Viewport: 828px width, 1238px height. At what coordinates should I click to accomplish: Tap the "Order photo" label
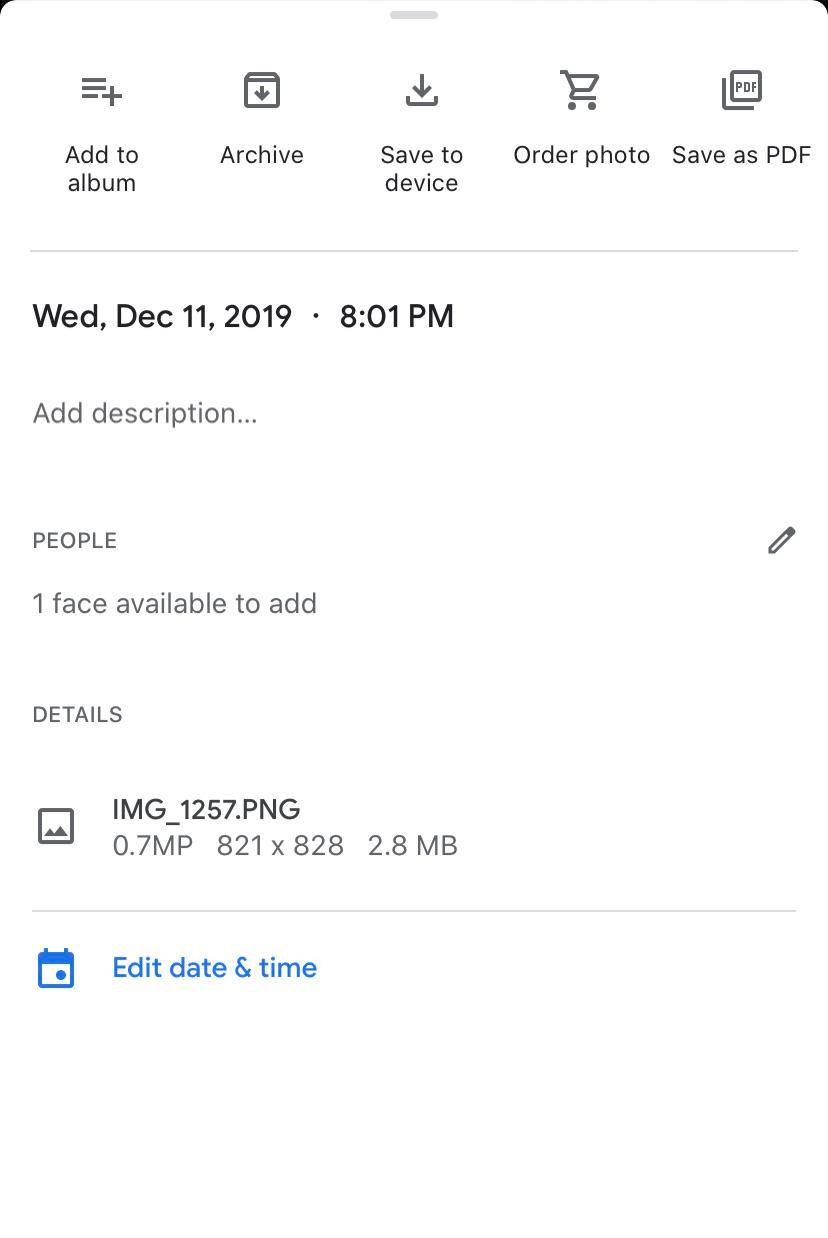581,155
